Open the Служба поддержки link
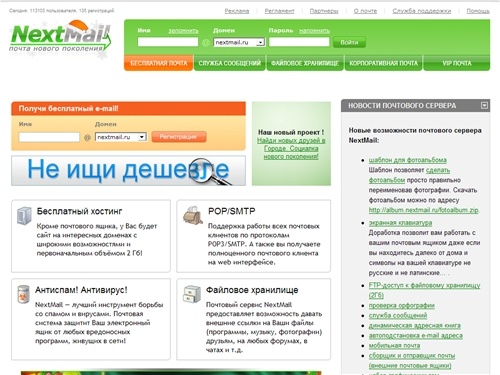 click(x=422, y=11)
